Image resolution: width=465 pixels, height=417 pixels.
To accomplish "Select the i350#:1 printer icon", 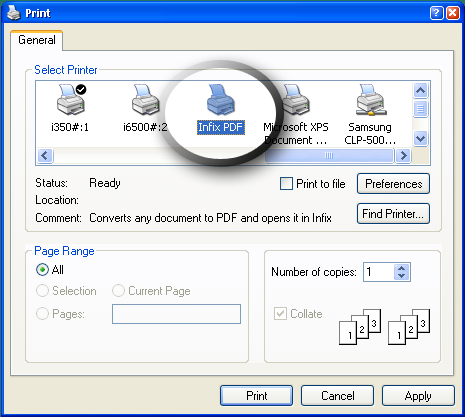I will (x=71, y=100).
